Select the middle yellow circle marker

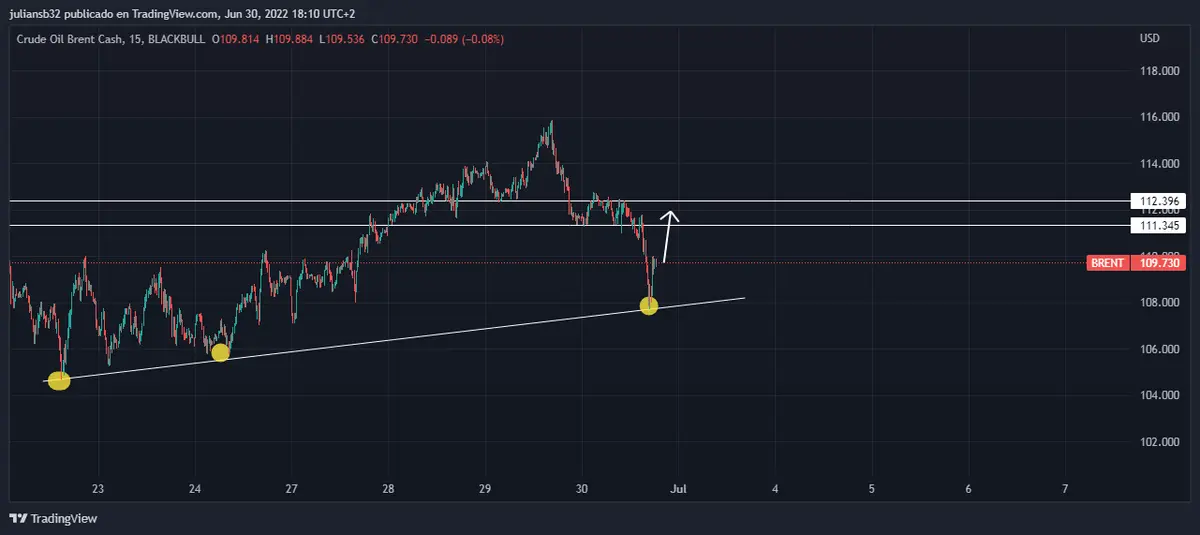pyautogui.click(x=220, y=352)
